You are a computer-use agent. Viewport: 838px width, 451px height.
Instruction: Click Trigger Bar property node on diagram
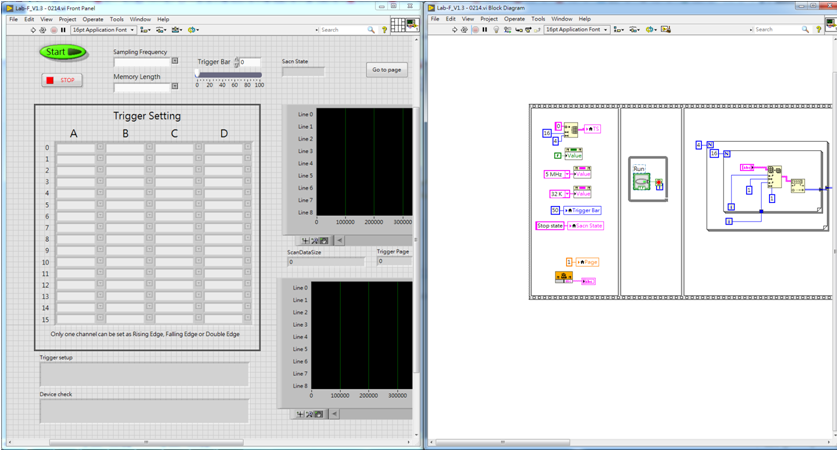coord(583,211)
